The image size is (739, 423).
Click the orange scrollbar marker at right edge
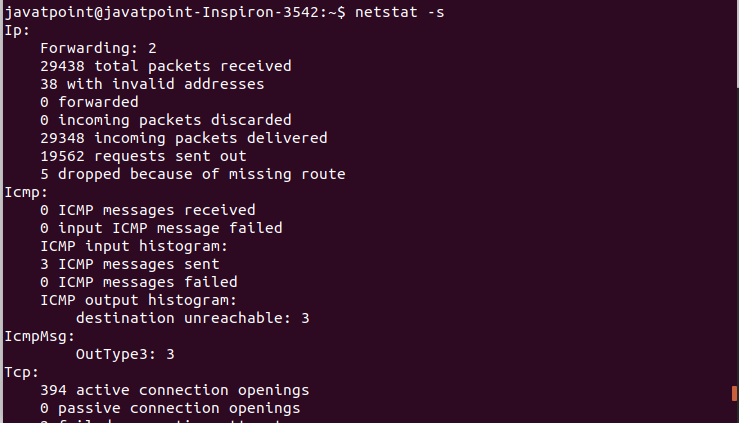[x=733, y=394]
